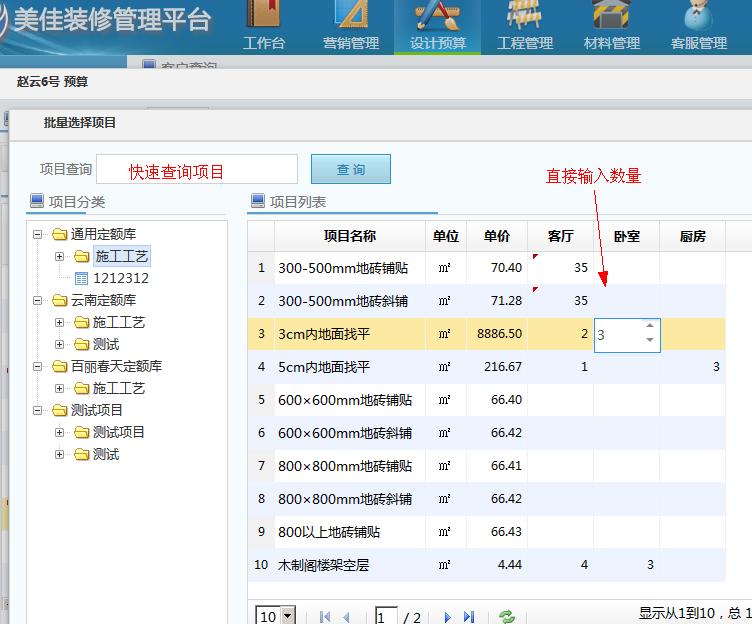
Task: Click the green refresh icon in pager
Action: (x=506, y=617)
